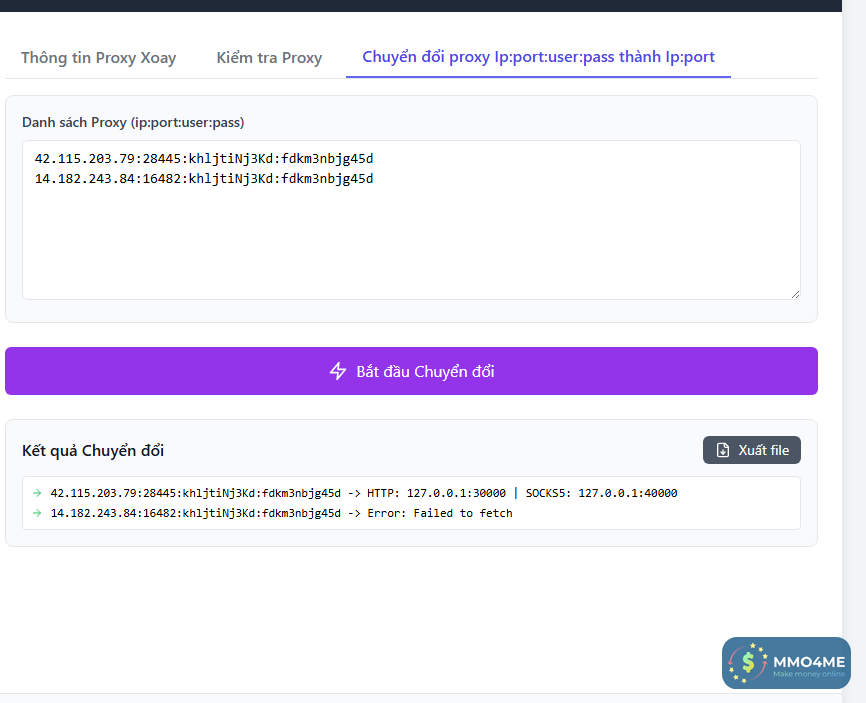Viewport: 866px width, 703px height.
Task: Click the MMO4ME Make money online text
Action: 809,665
